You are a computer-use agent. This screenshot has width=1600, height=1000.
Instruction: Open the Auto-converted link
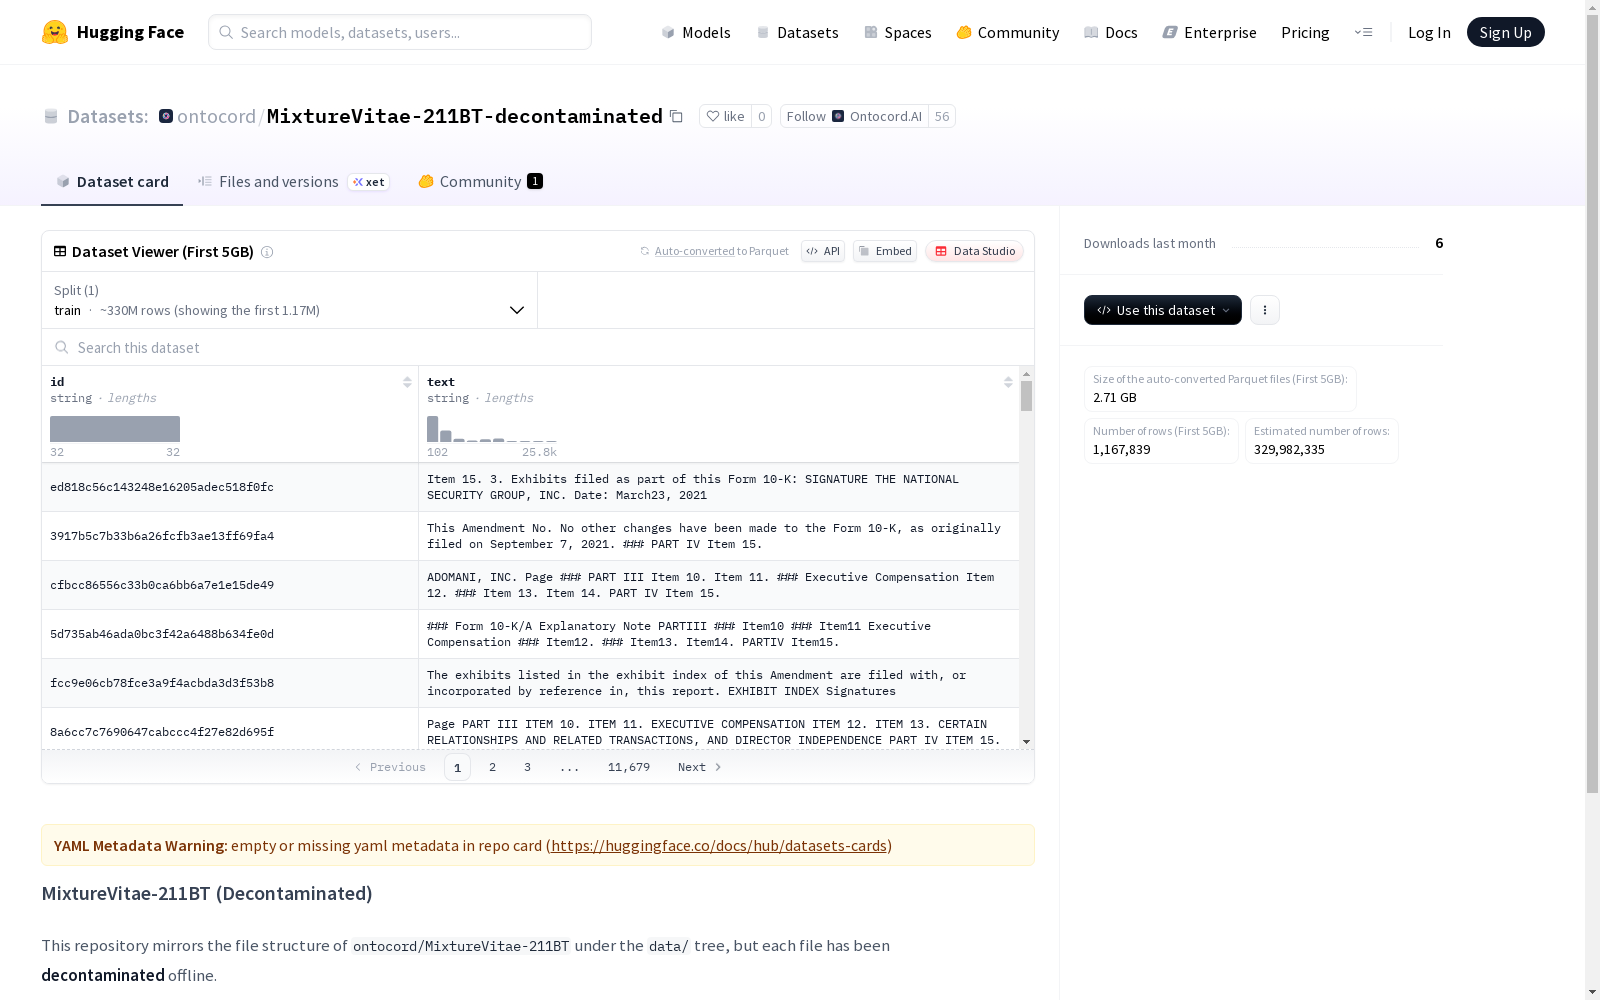point(694,251)
